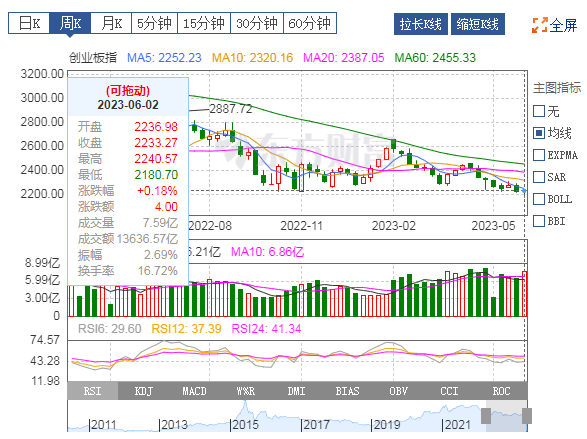The image size is (587, 439).
Task: Click the 2022-11 date axis label
Action: [301, 226]
